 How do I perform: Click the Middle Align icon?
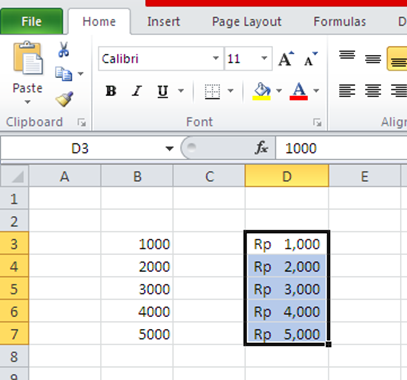point(373,58)
